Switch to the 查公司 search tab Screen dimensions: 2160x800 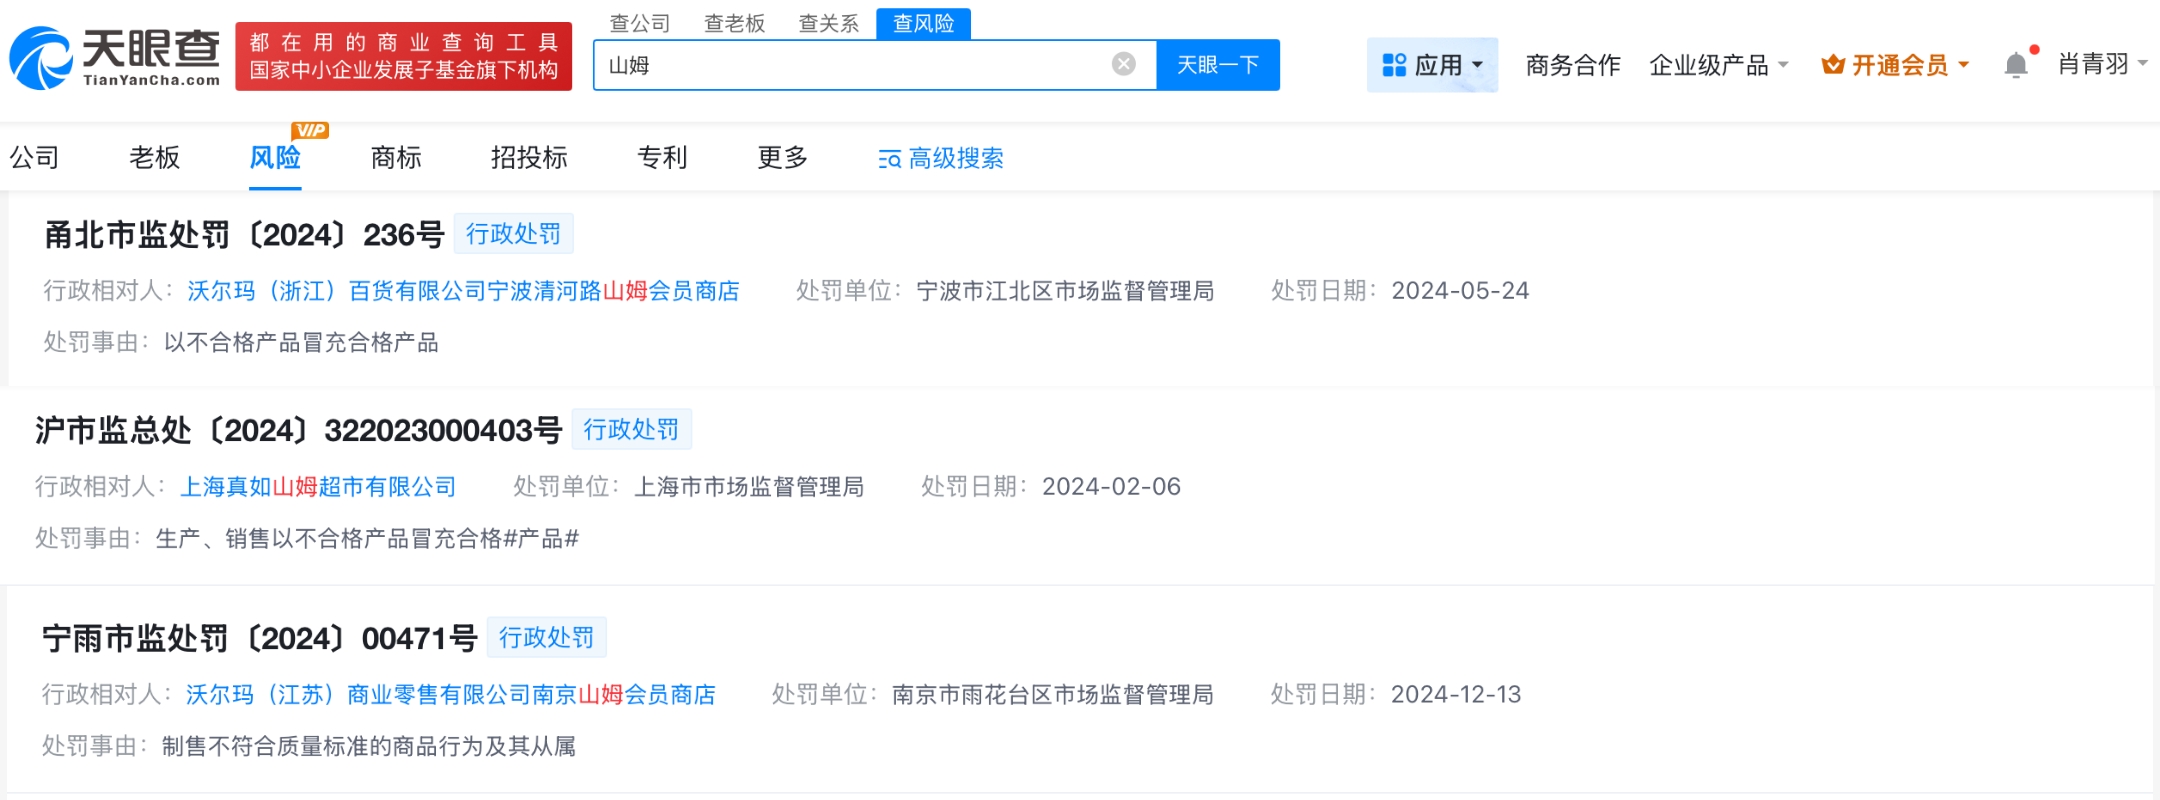click(640, 23)
